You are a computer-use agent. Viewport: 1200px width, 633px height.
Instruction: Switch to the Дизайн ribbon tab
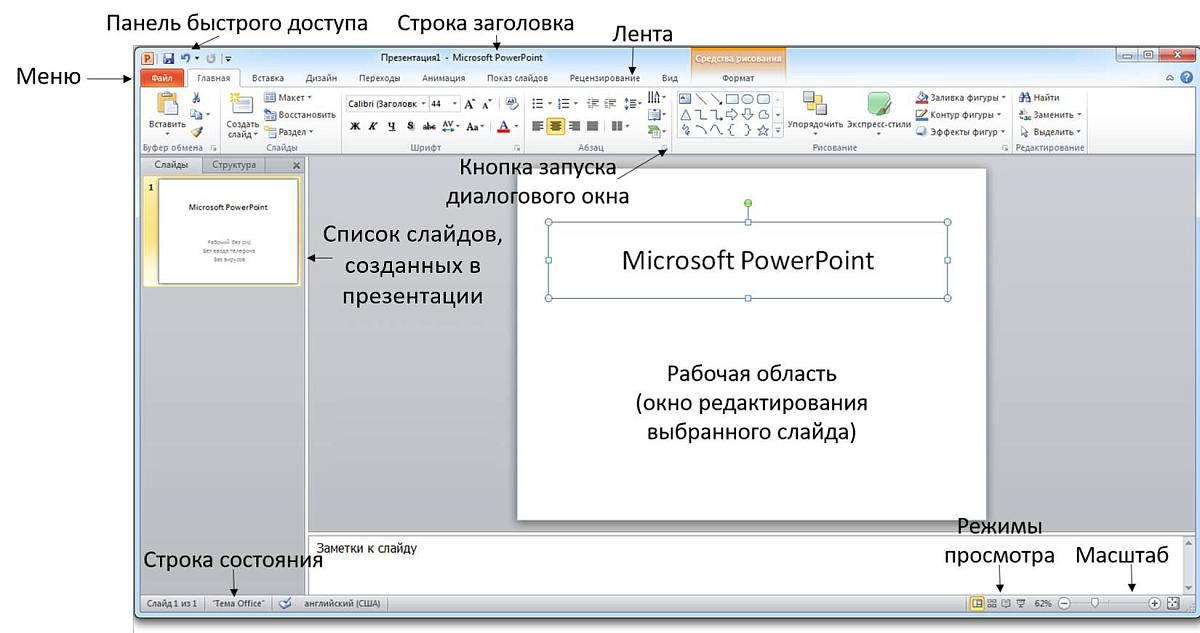coord(321,78)
